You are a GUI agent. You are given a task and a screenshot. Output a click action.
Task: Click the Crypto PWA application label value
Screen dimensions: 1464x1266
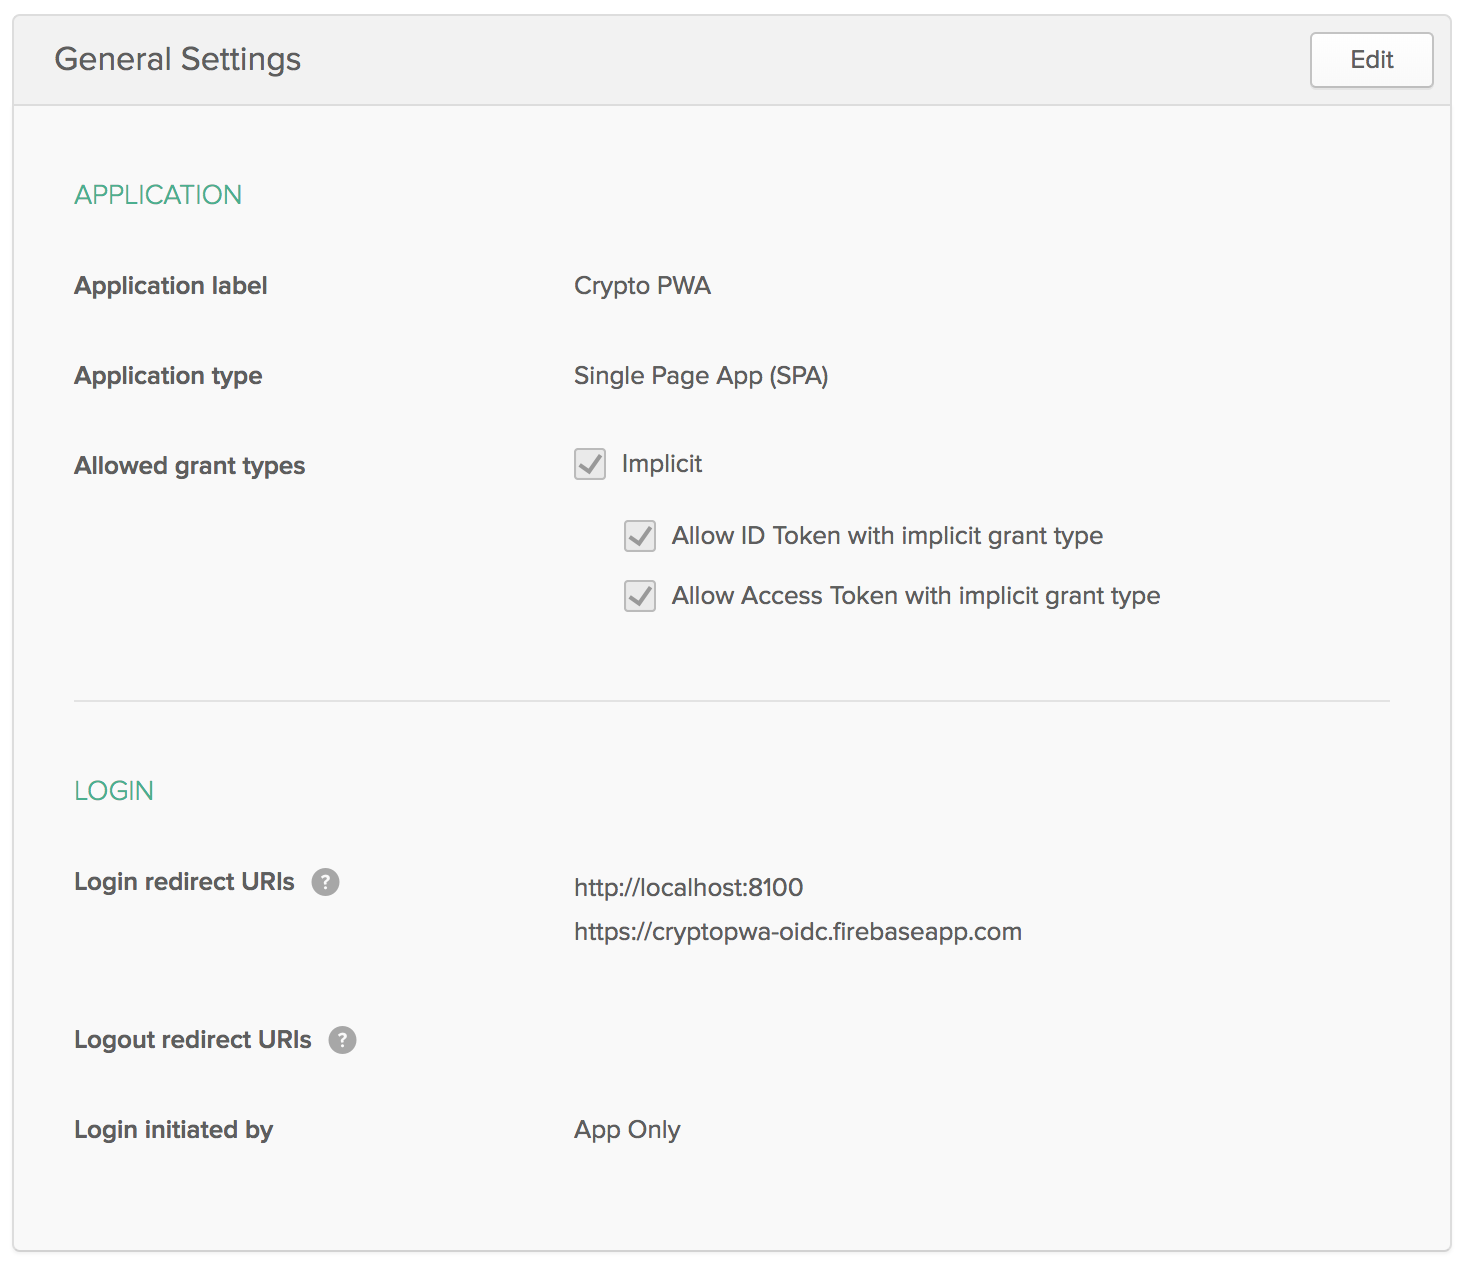coord(642,286)
